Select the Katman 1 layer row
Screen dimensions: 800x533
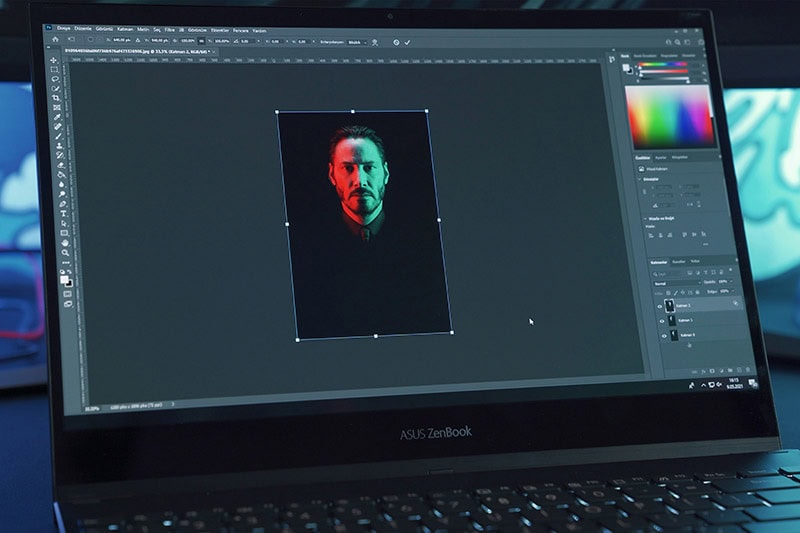[x=702, y=321]
